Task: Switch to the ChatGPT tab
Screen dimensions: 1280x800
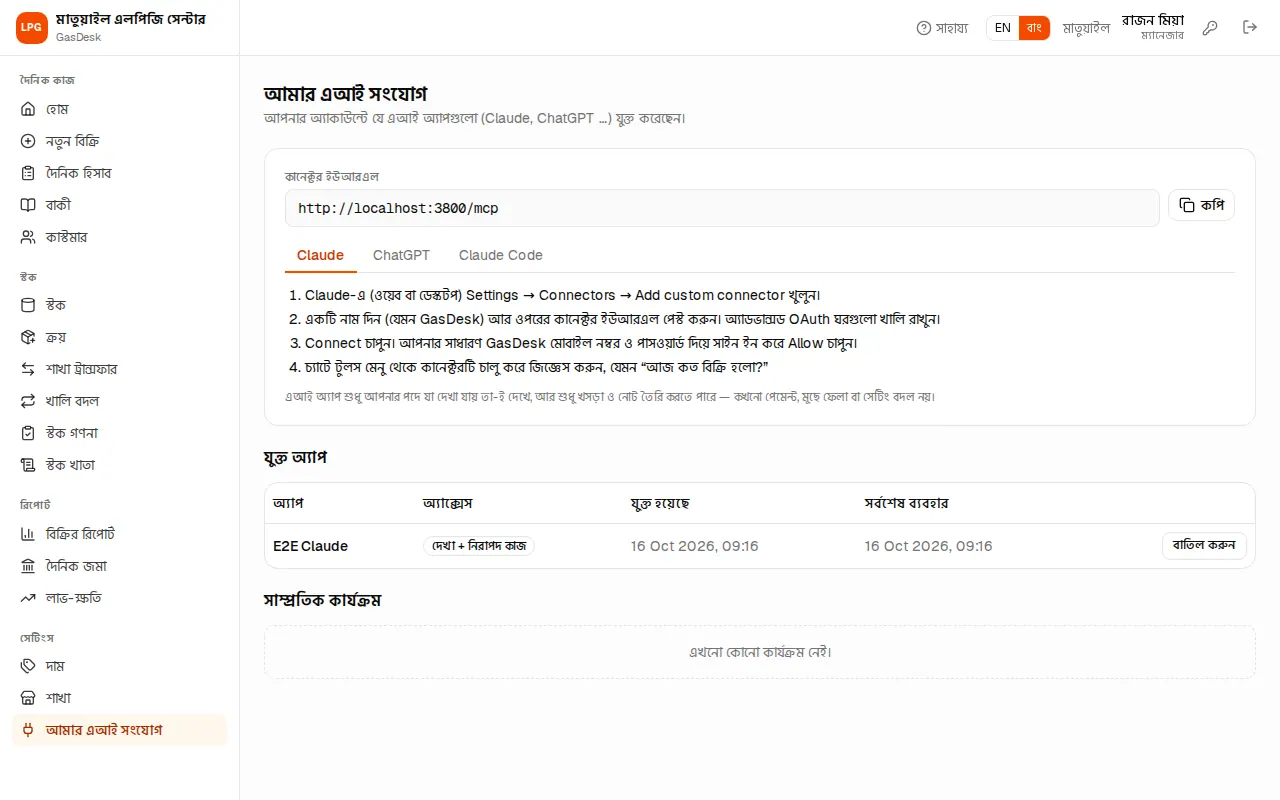Action: click(402, 255)
